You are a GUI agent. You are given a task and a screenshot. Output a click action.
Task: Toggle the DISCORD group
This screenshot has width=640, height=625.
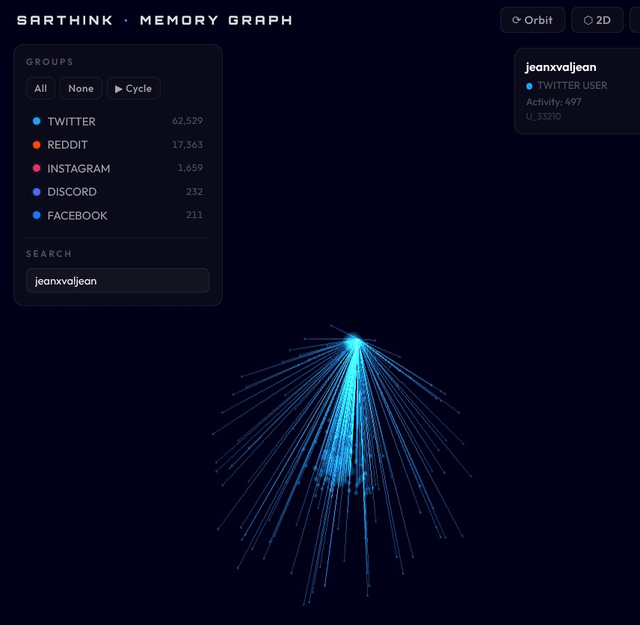tap(72, 192)
